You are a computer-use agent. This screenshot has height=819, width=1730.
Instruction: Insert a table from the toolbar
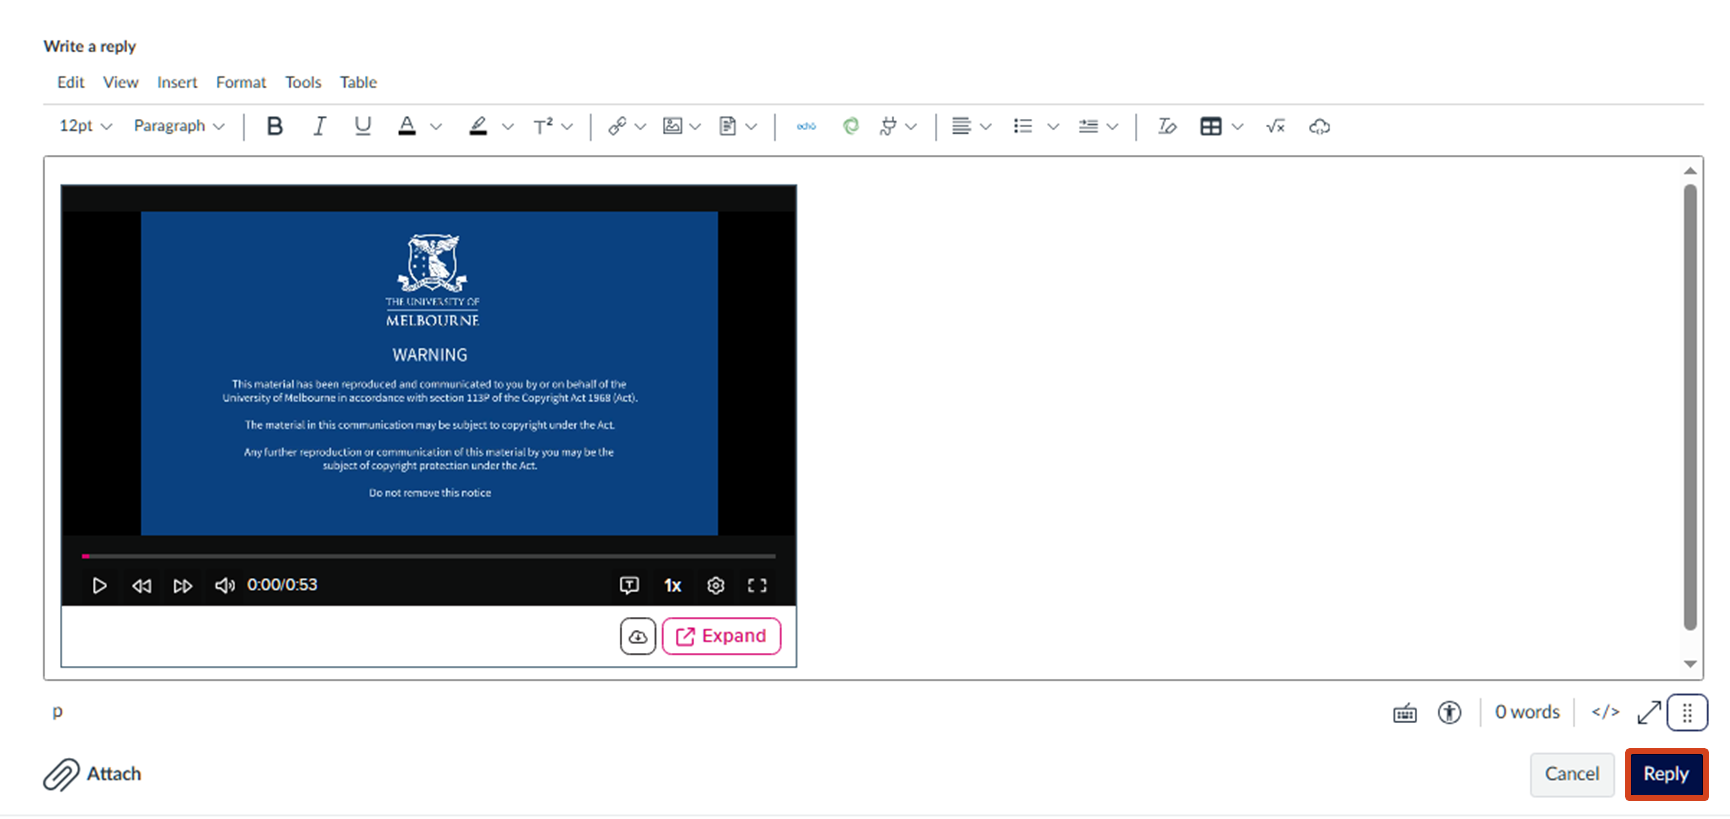click(1211, 126)
